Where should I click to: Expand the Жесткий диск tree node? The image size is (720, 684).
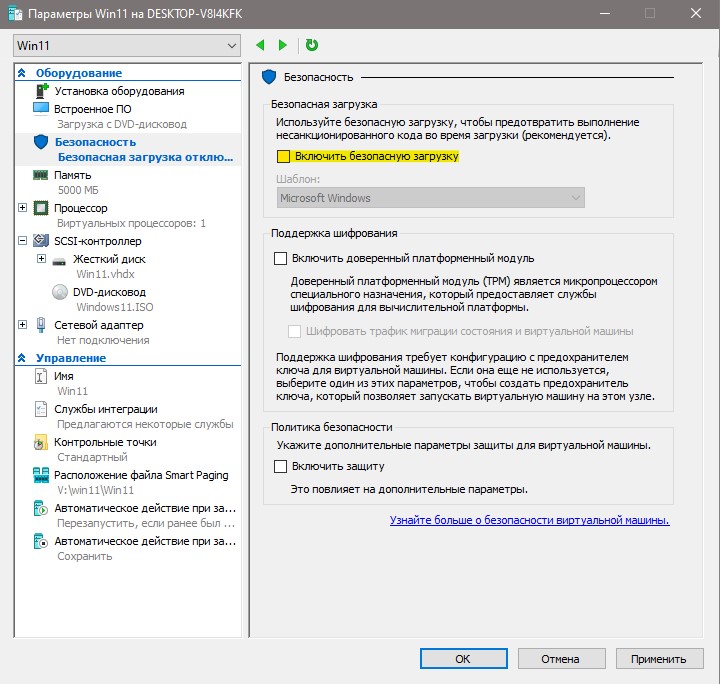point(41,259)
